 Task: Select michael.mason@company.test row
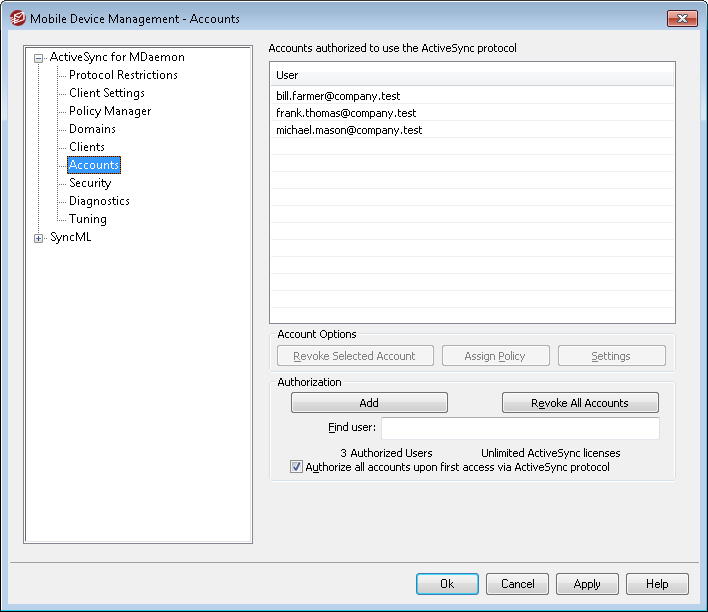[472, 130]
